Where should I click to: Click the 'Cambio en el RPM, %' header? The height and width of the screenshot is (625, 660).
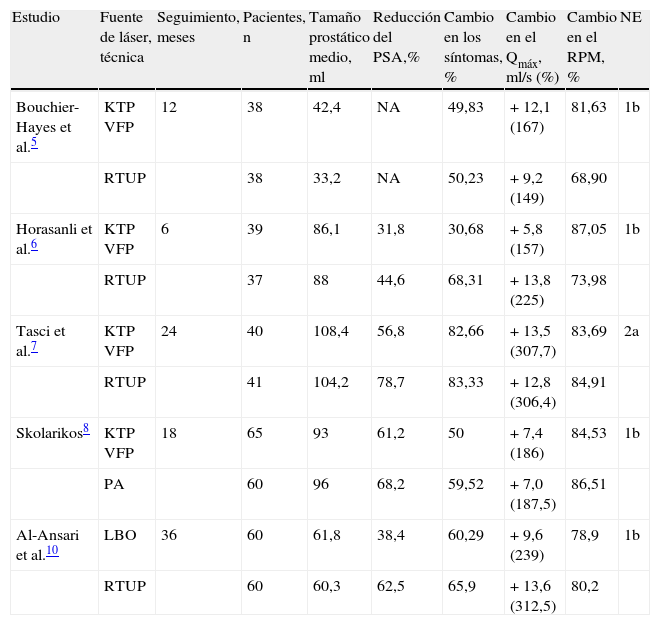point(589,48)
